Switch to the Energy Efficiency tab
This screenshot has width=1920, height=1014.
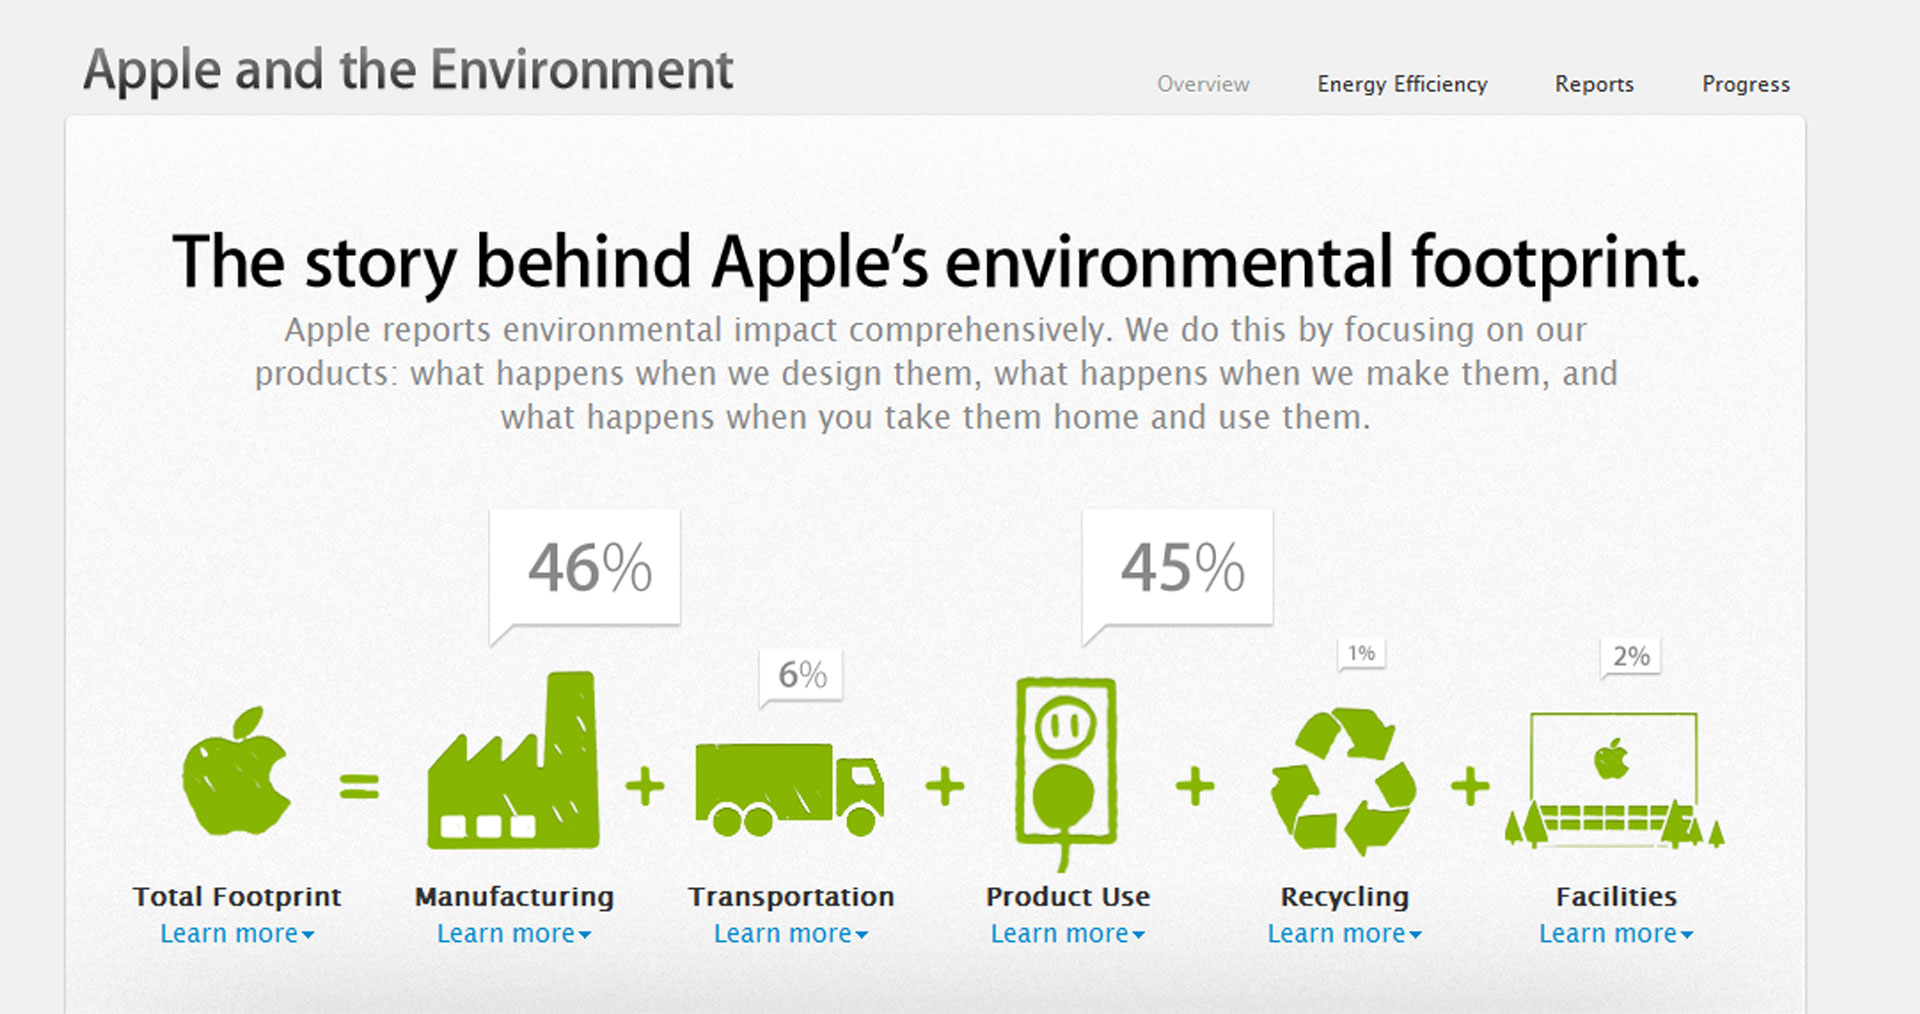click(1402, 84)
